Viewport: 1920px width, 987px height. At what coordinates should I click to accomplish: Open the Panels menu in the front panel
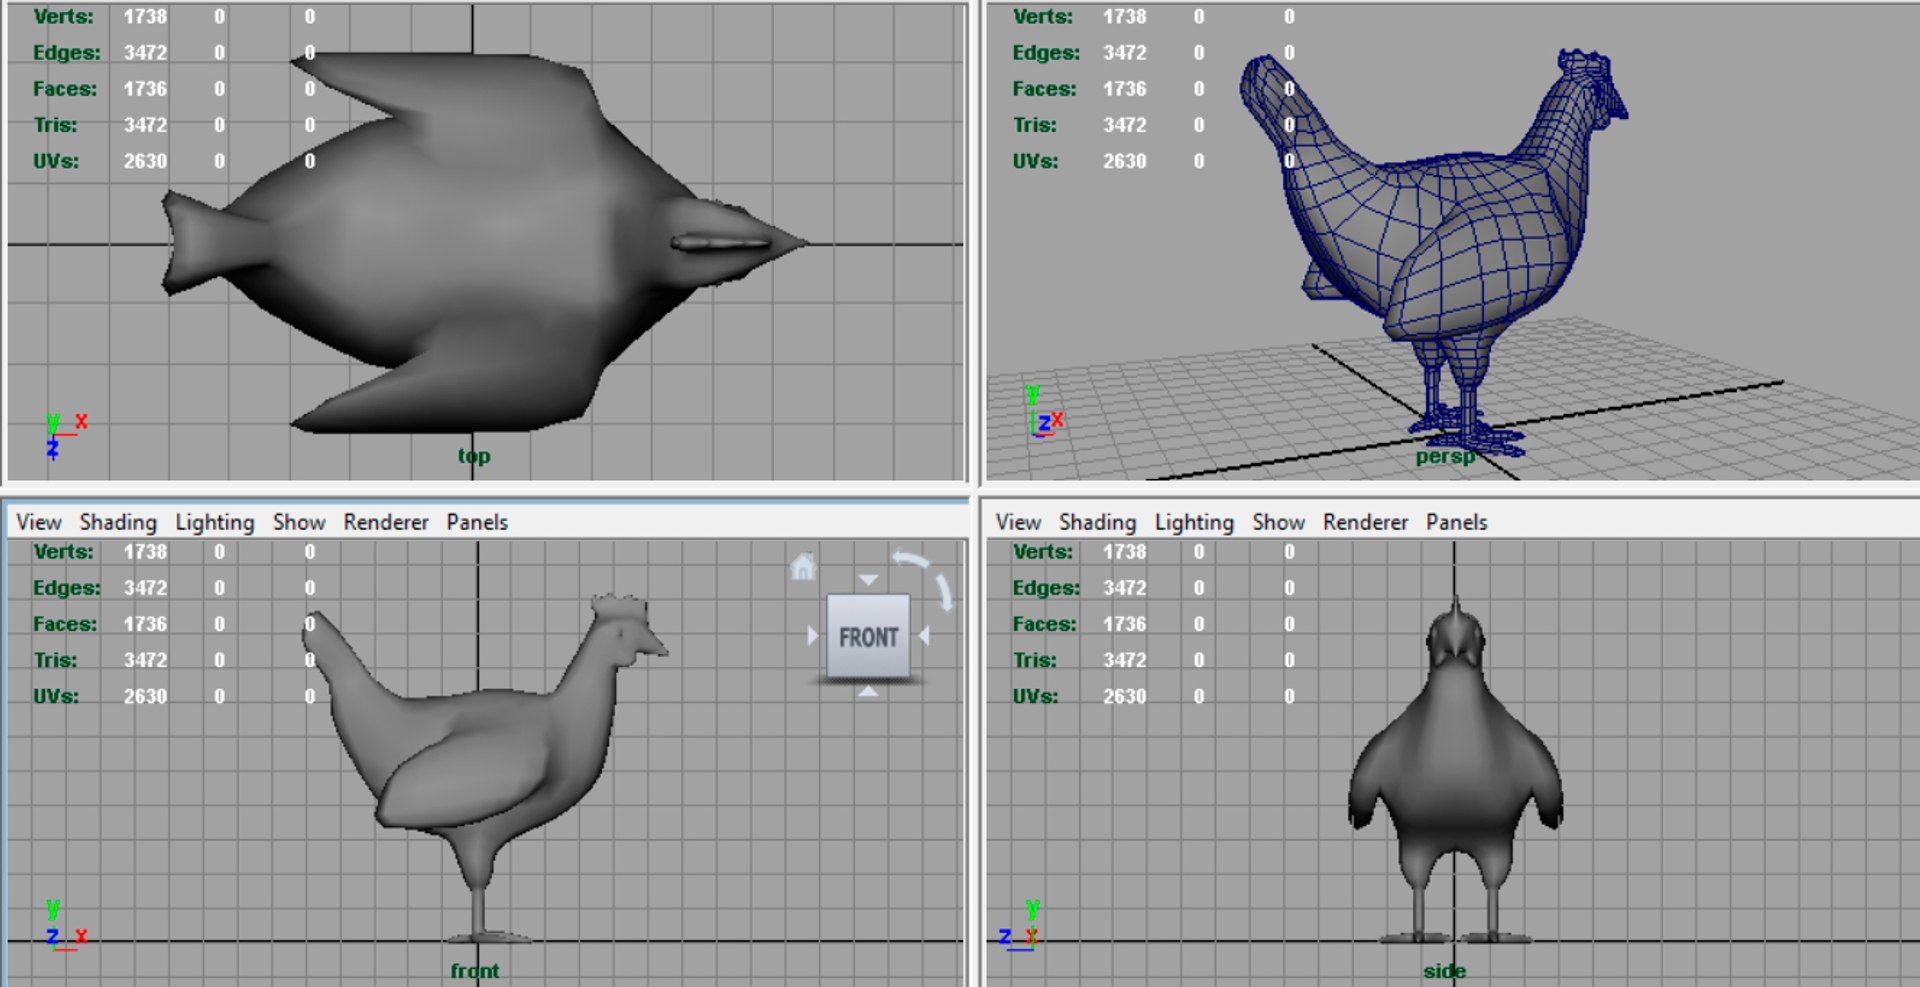[x=477, y=522]
